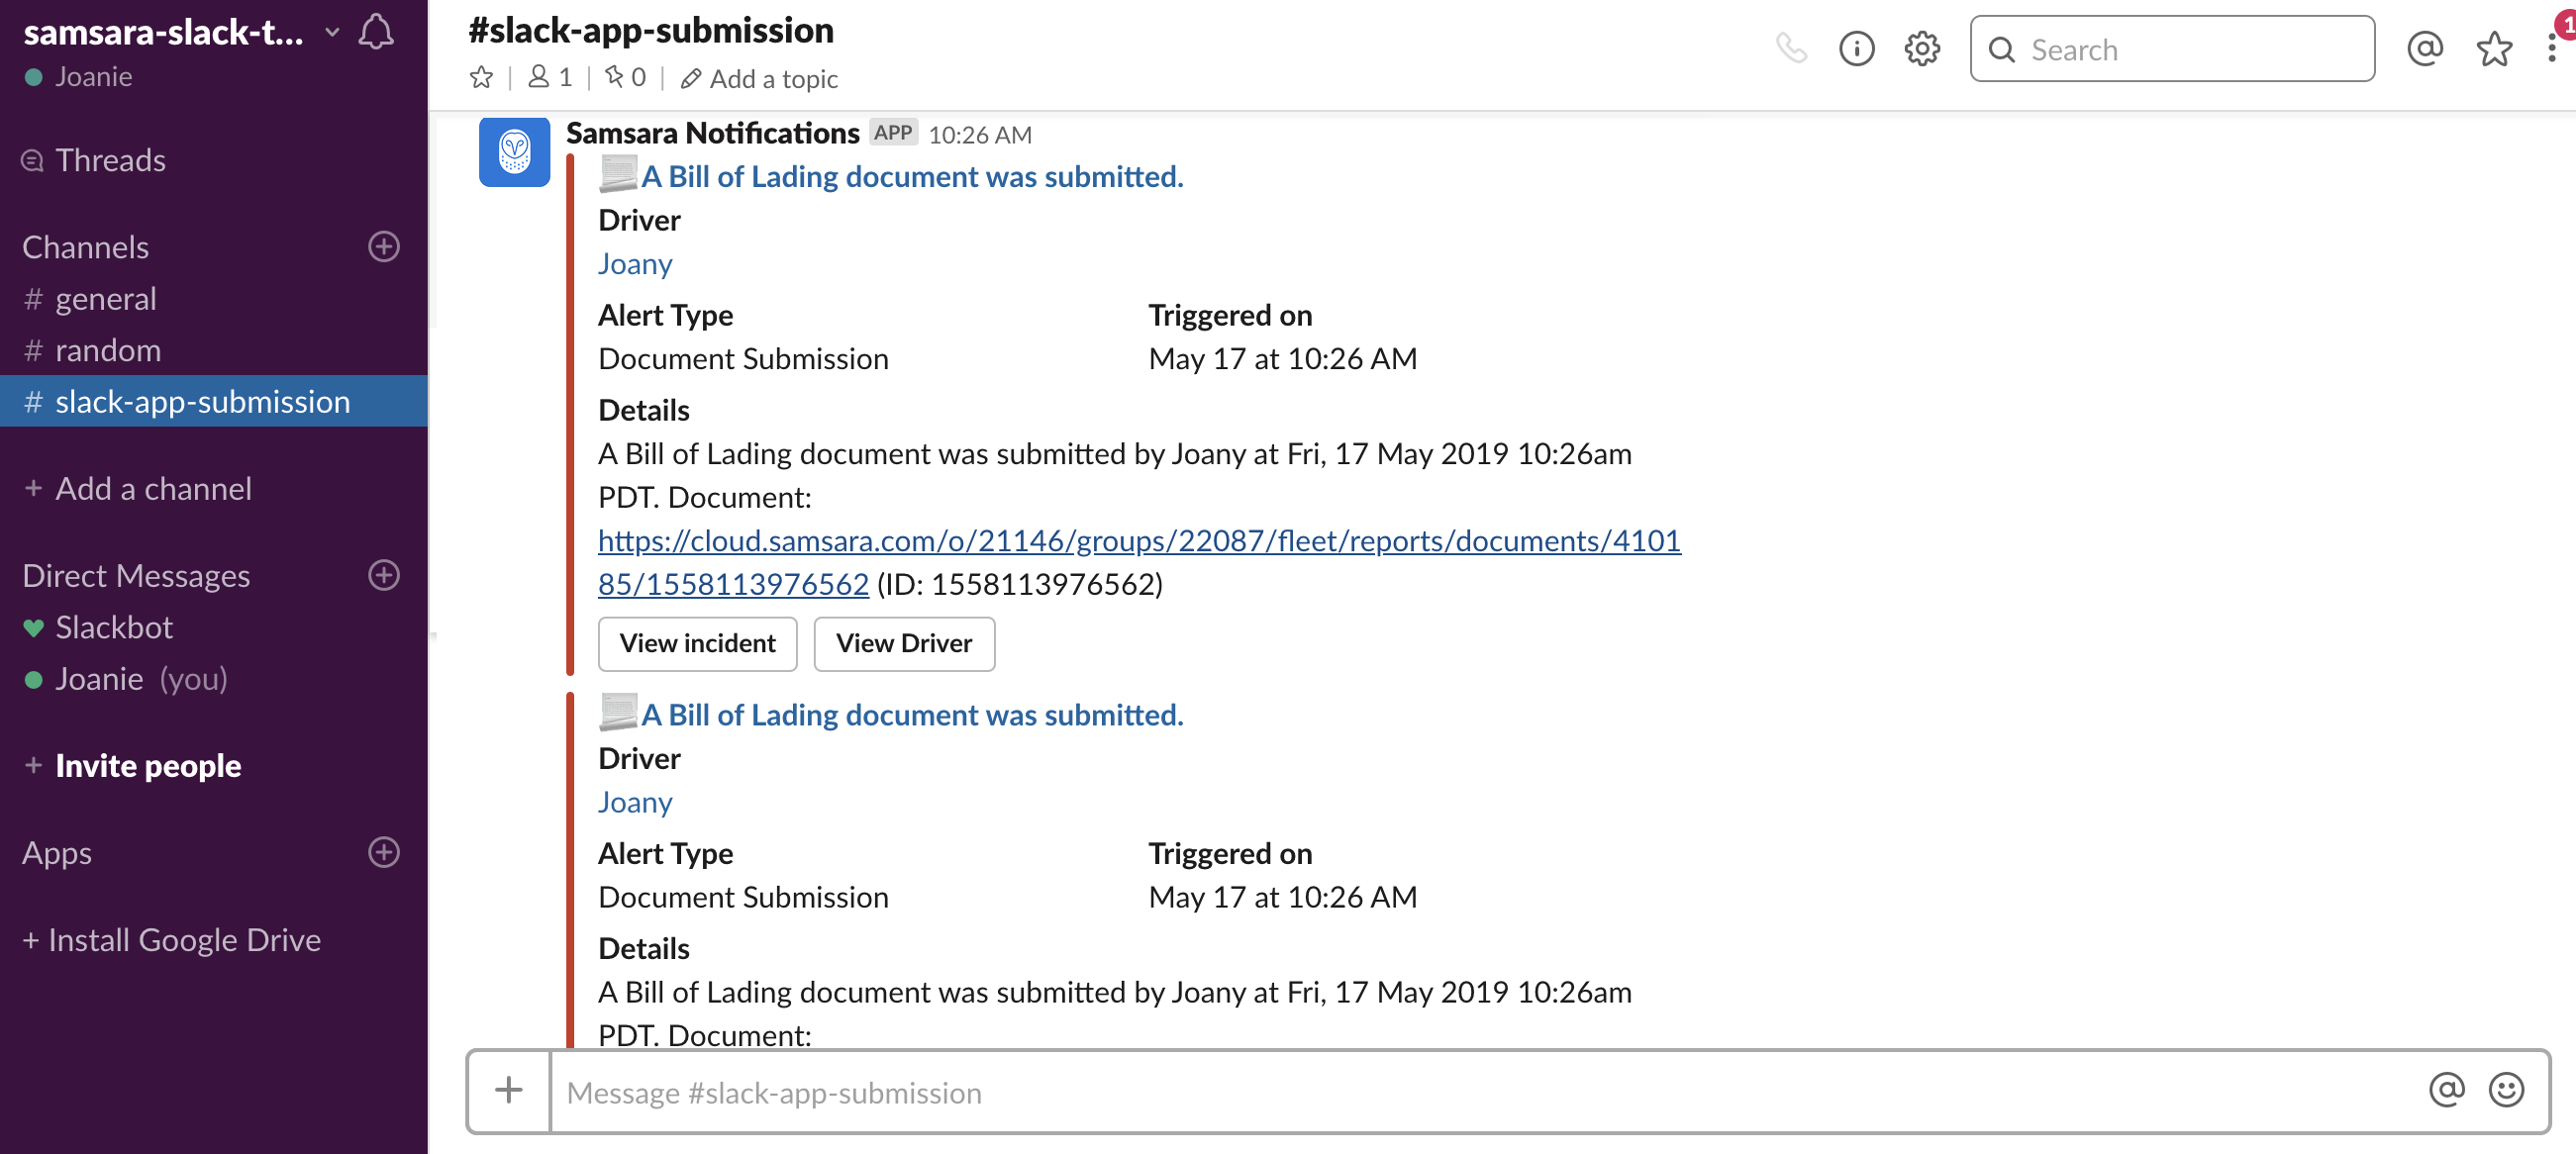
Task: Open the Add channels plus dropdown
Action: [x=383, y=247]
